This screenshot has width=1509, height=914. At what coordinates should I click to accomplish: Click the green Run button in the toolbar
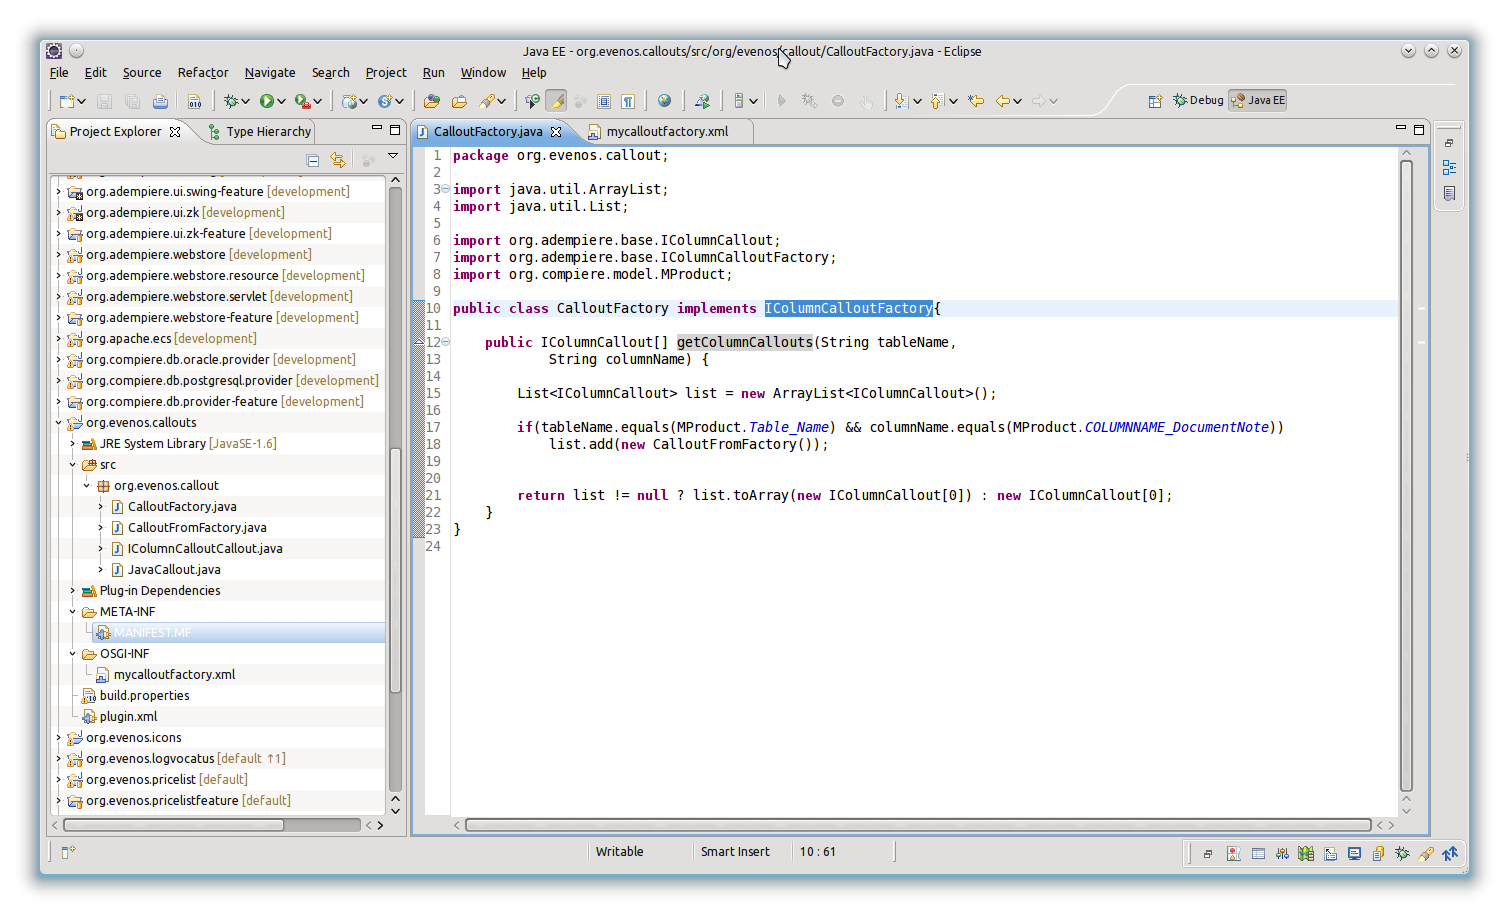pyautogui.click(x=267, y=101)
